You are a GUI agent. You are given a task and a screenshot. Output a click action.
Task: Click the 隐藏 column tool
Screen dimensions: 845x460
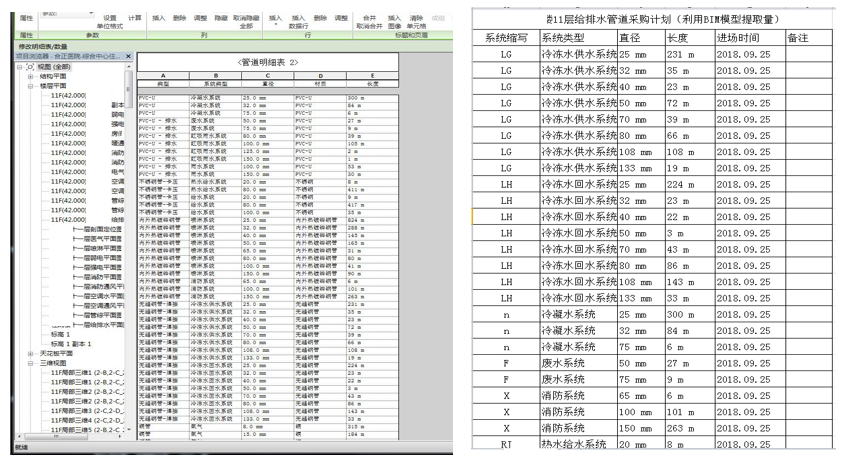click(x=221, y=18)
